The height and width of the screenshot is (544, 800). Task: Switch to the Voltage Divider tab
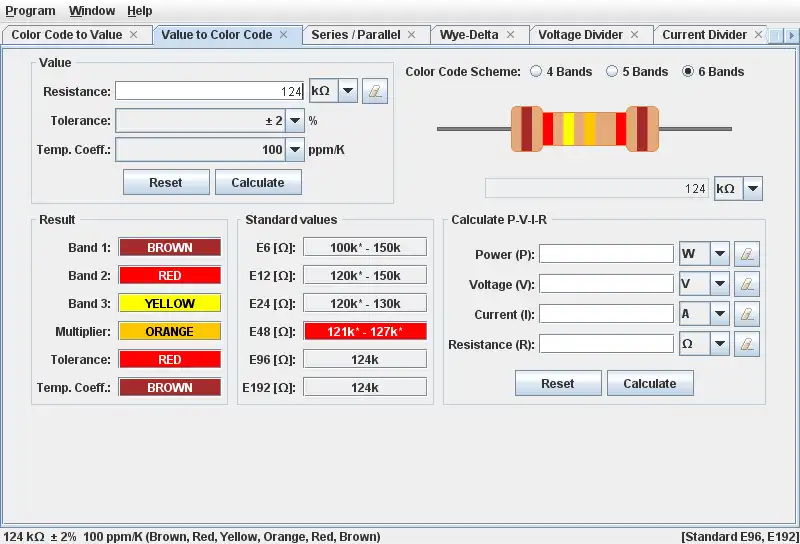click(580, 35)
